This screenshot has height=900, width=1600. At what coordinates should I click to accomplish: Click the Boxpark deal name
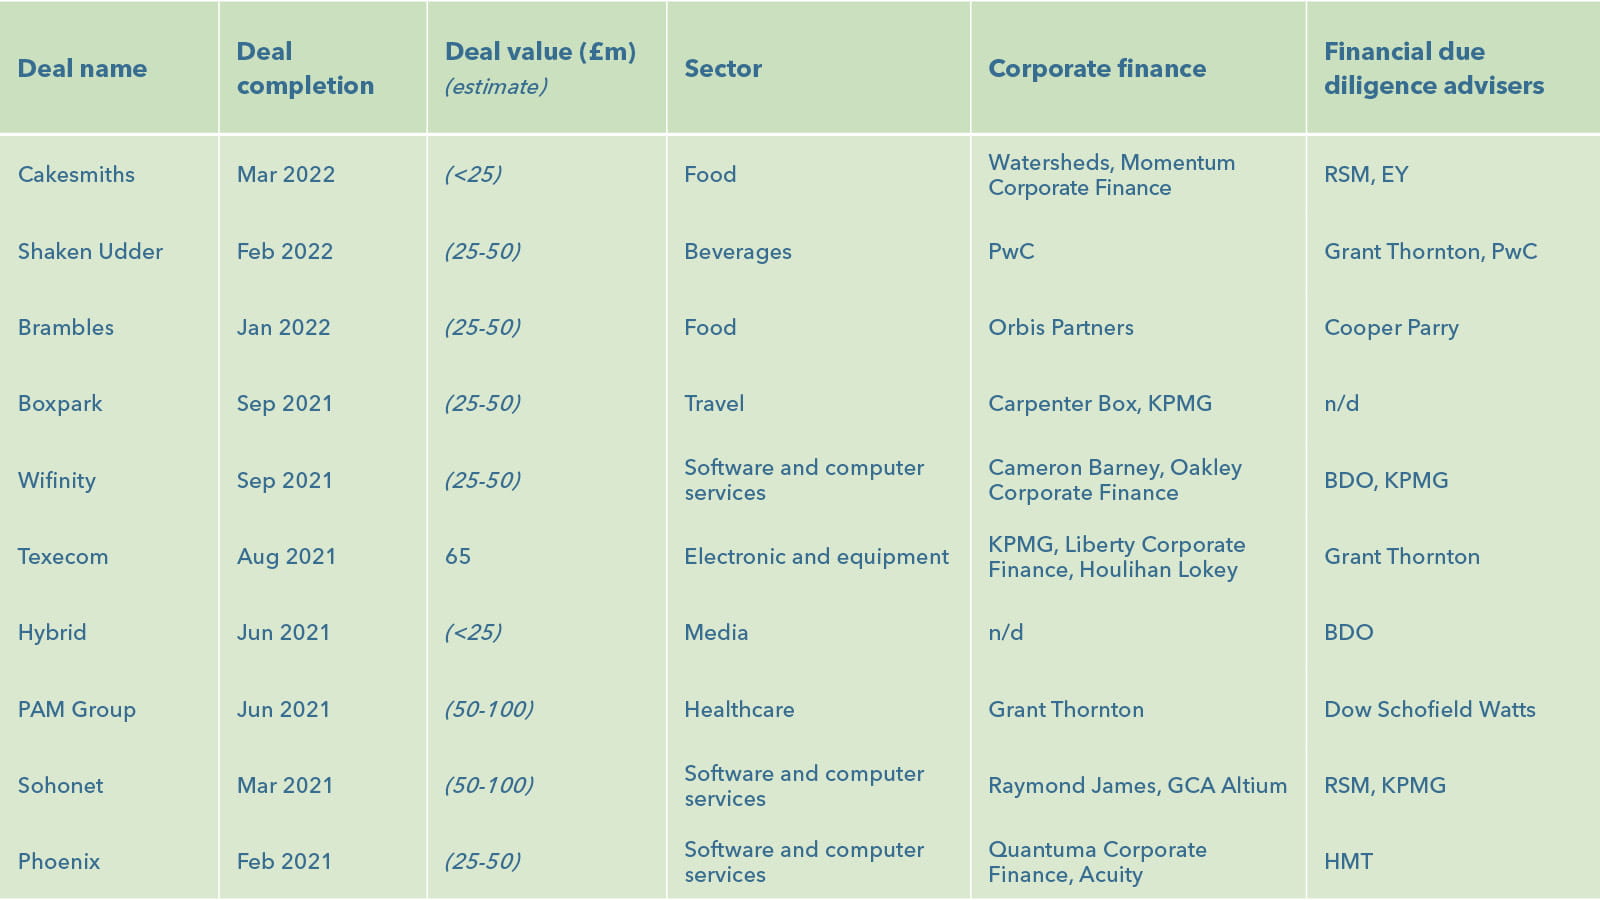60,403
